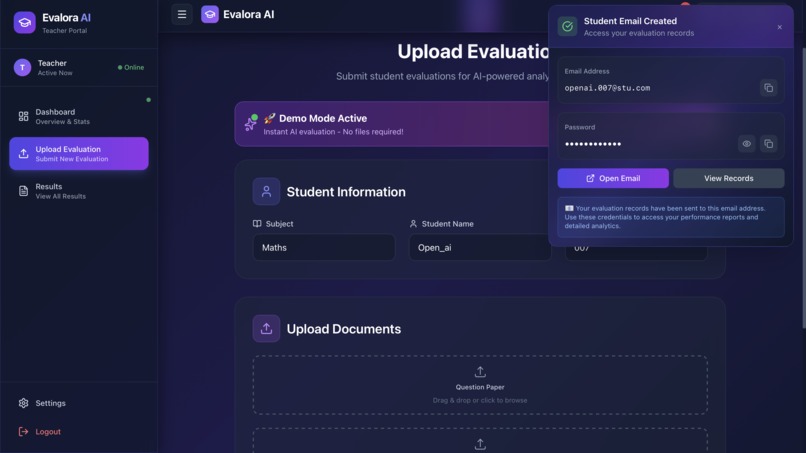Click the Student Name field
806x453 pixels.
tap(480, 247)
